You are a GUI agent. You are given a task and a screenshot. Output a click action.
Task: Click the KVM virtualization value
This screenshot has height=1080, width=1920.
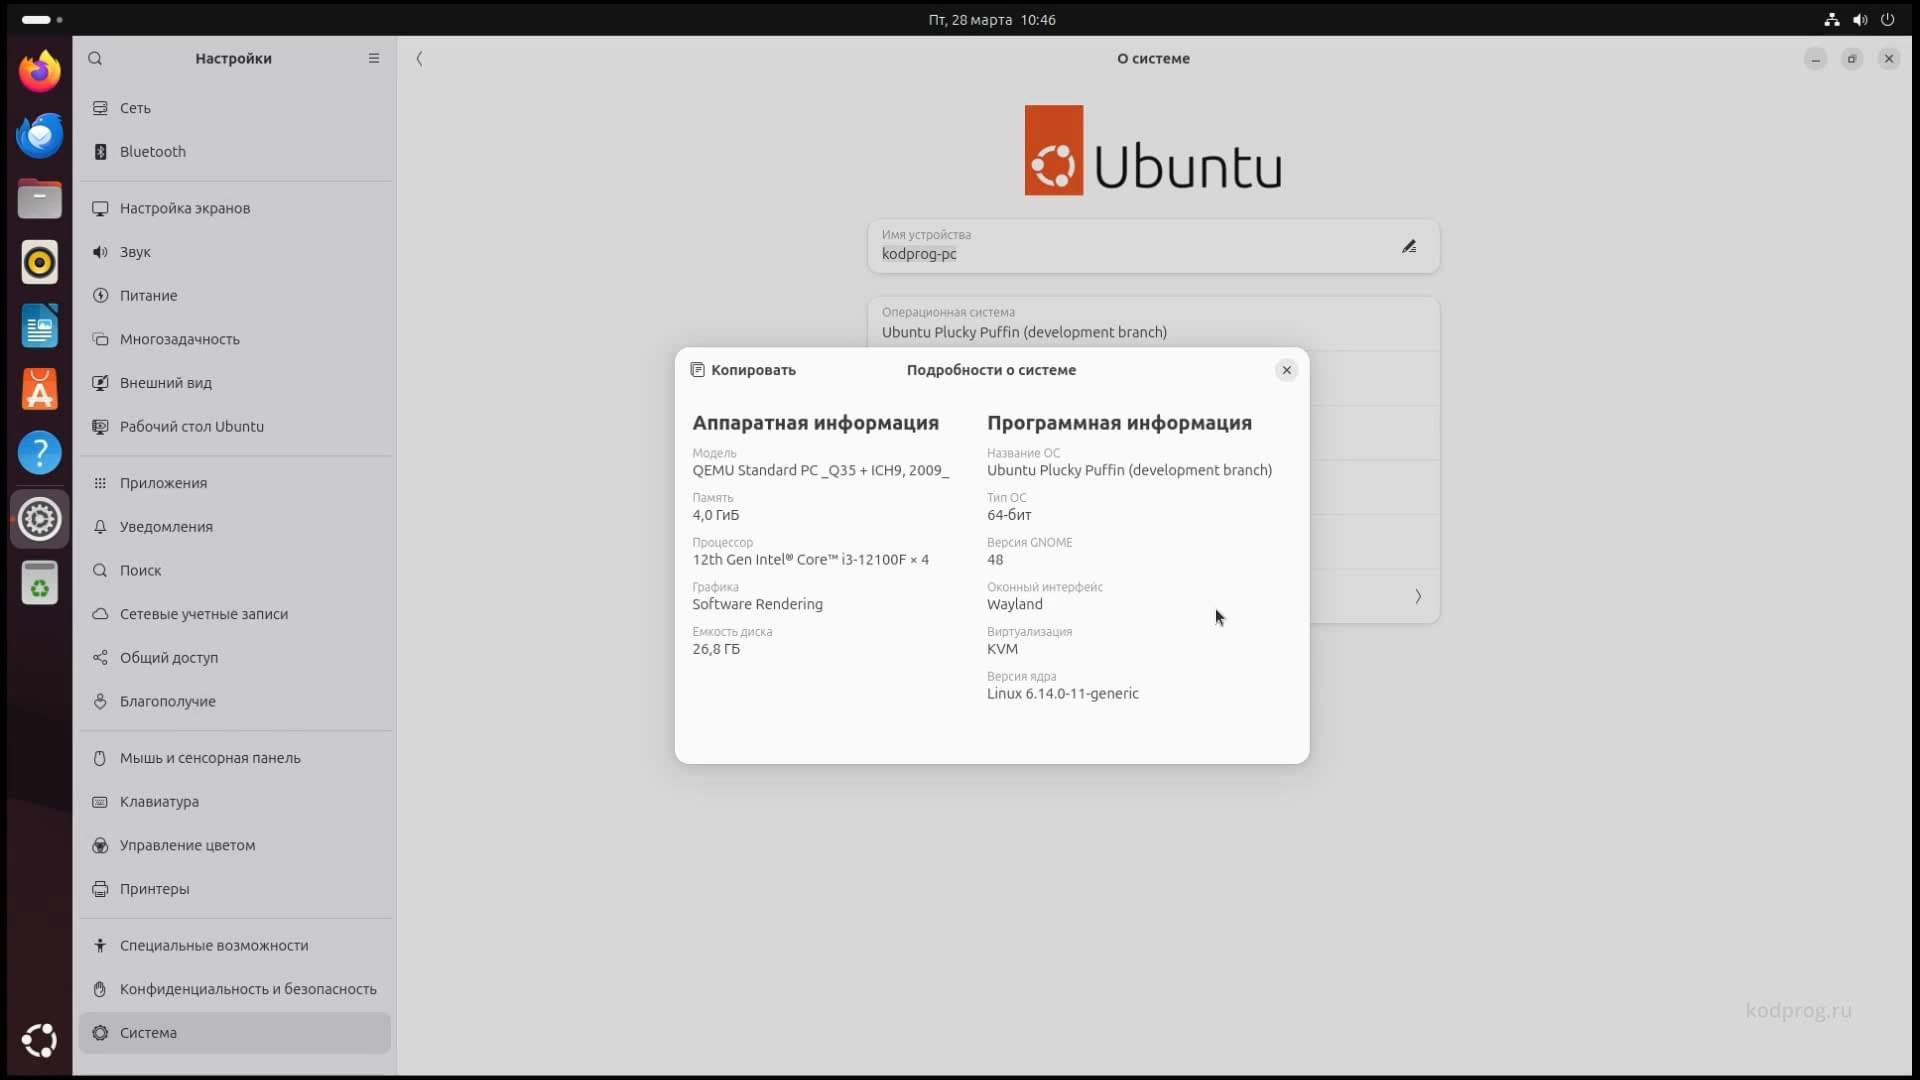pyautogui.click(x=1002, y=649)
